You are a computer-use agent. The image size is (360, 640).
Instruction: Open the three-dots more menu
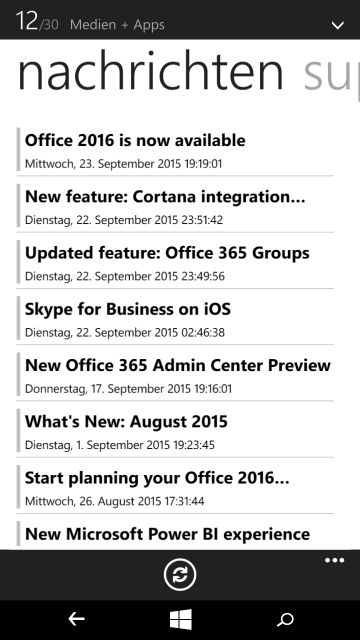pyautogui.click(x=335, y=560)
